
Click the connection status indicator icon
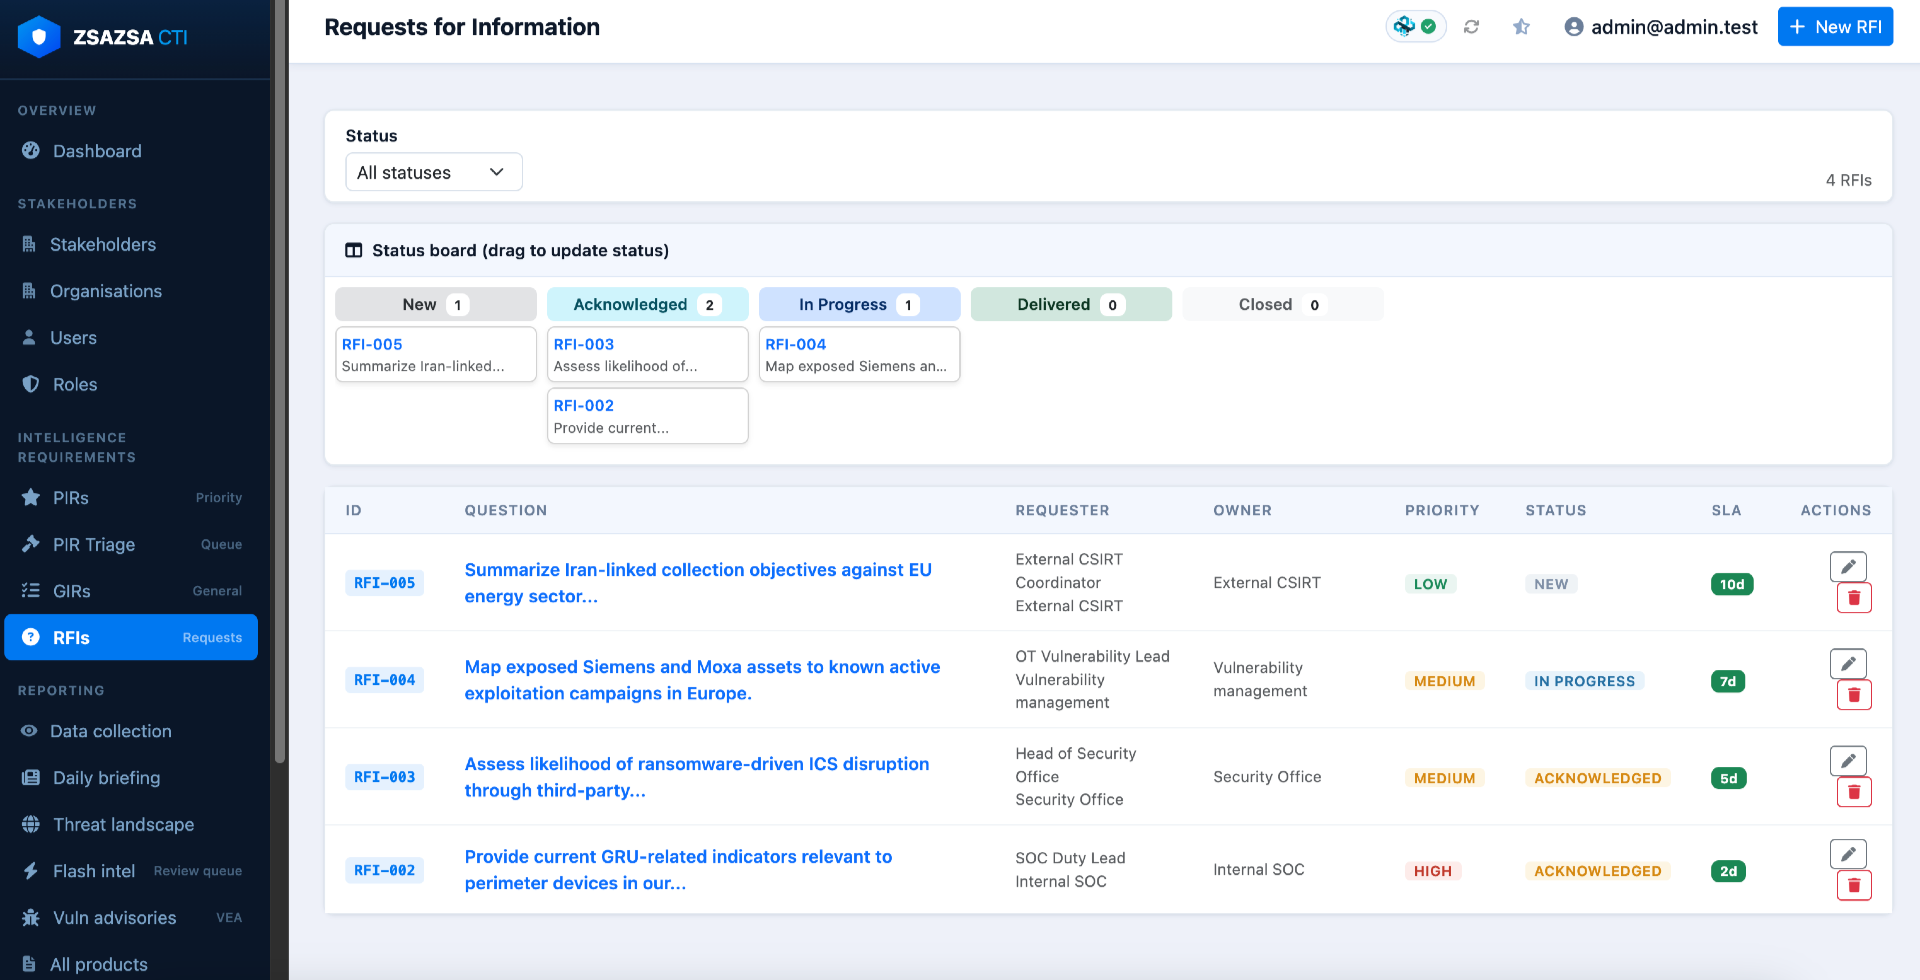[x=1416, y=27]
